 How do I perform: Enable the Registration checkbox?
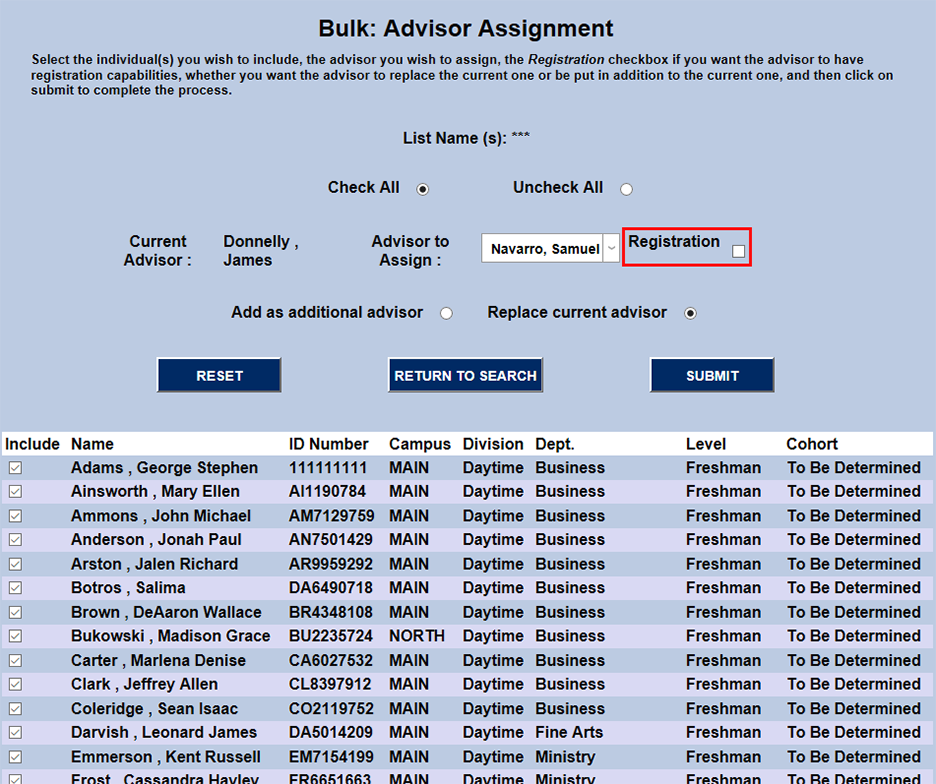(739, 252)
